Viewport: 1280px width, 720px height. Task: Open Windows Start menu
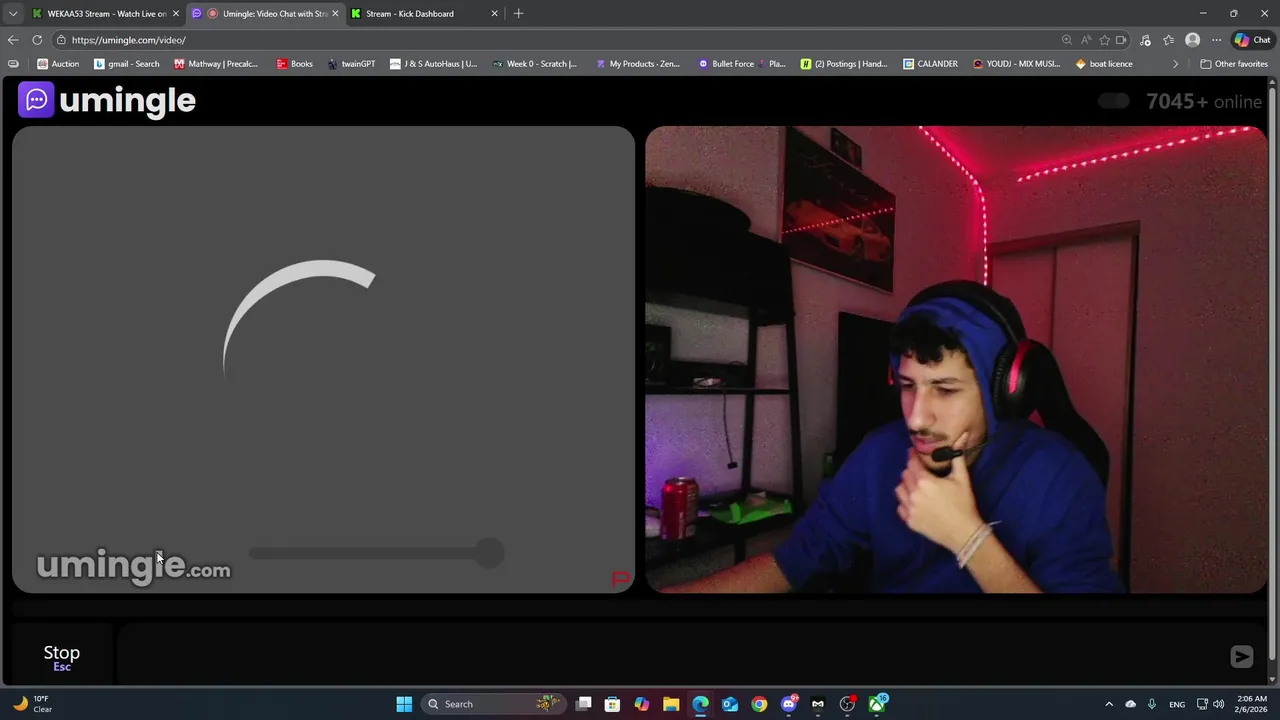pos(404,704)
